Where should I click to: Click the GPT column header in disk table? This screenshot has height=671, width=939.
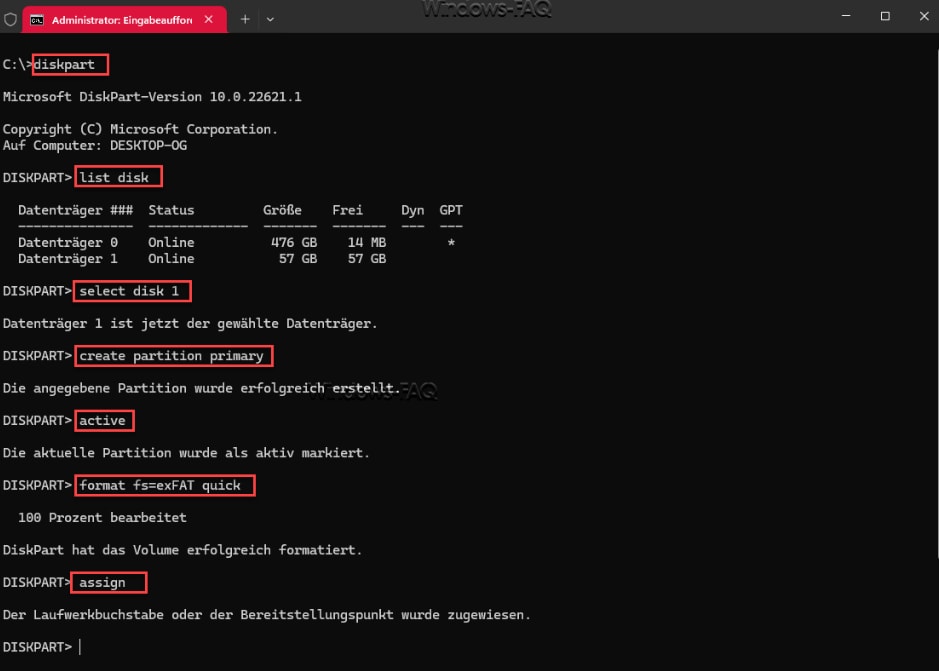pos(451,210)
